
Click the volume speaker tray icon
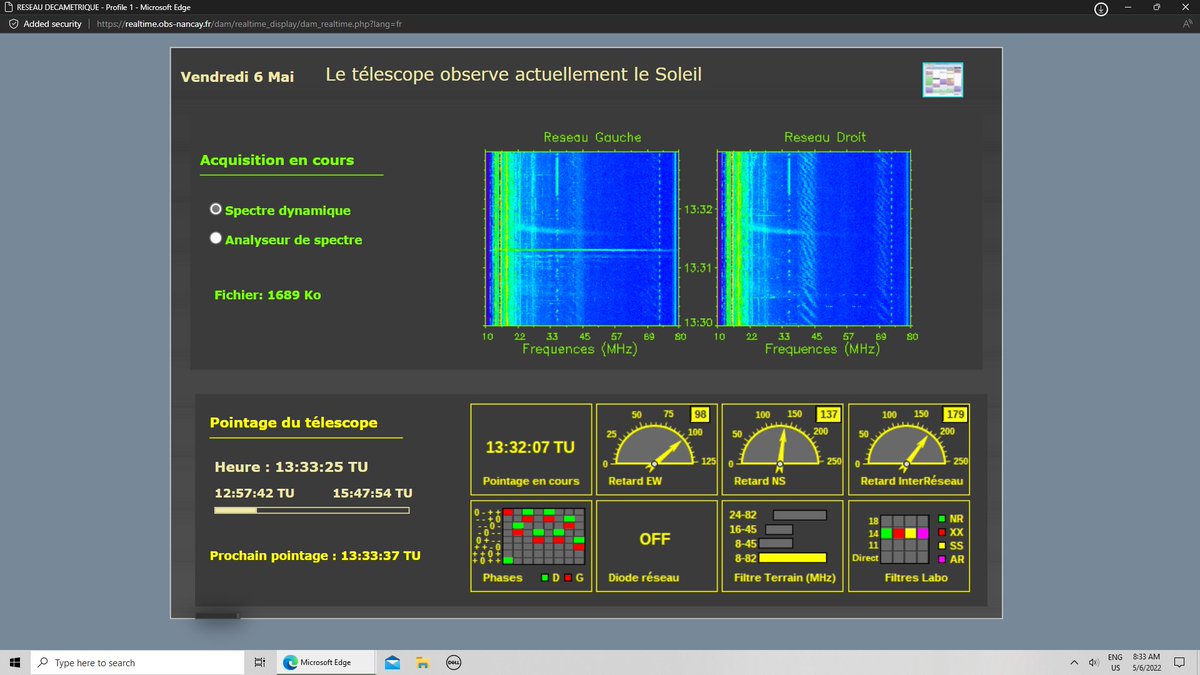pos(1093,662)
